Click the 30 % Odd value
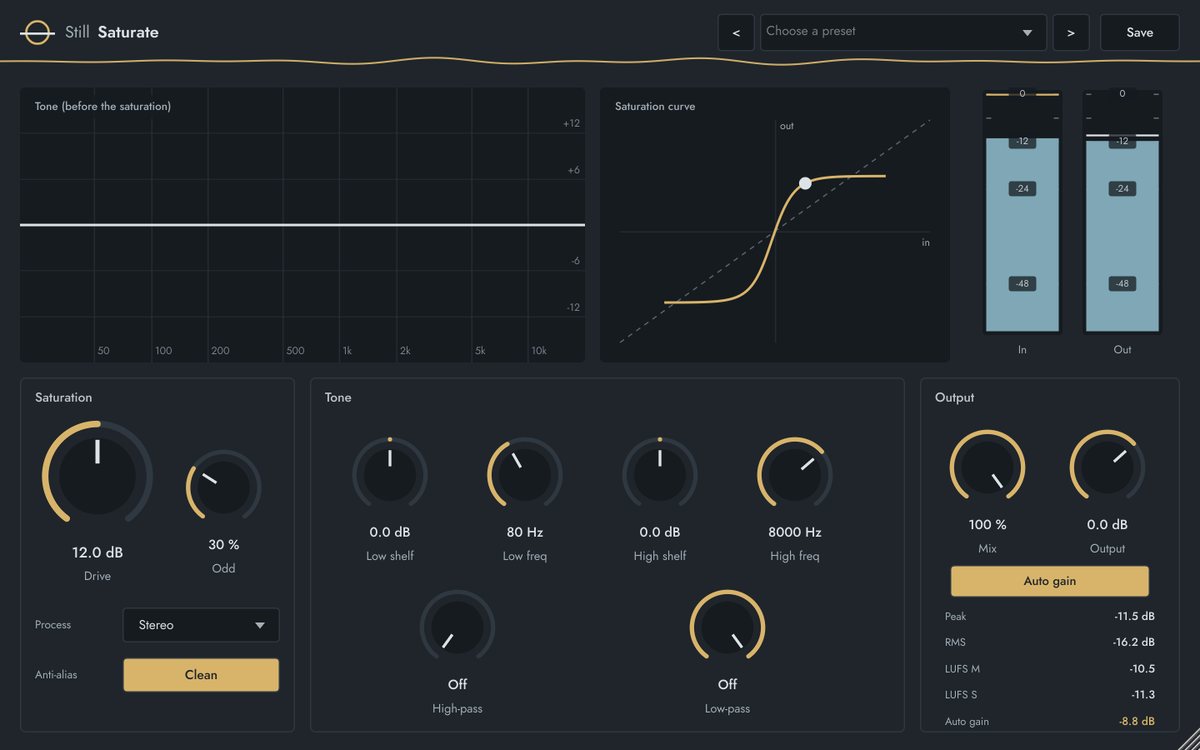 [224, 545]
